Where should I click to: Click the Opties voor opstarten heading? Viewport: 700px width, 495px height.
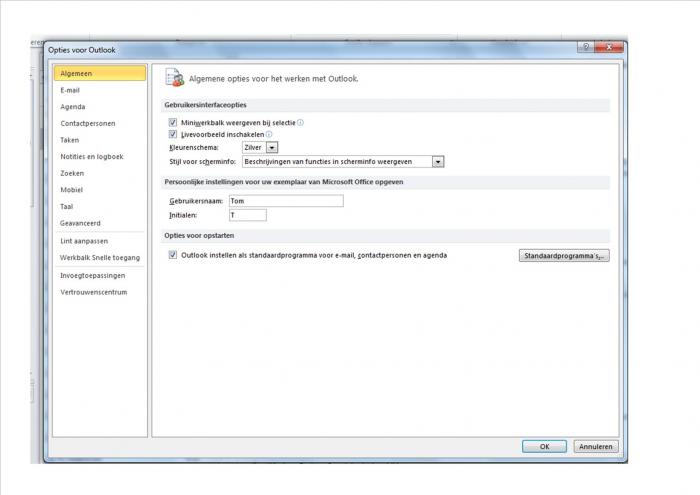coord(199,235)
